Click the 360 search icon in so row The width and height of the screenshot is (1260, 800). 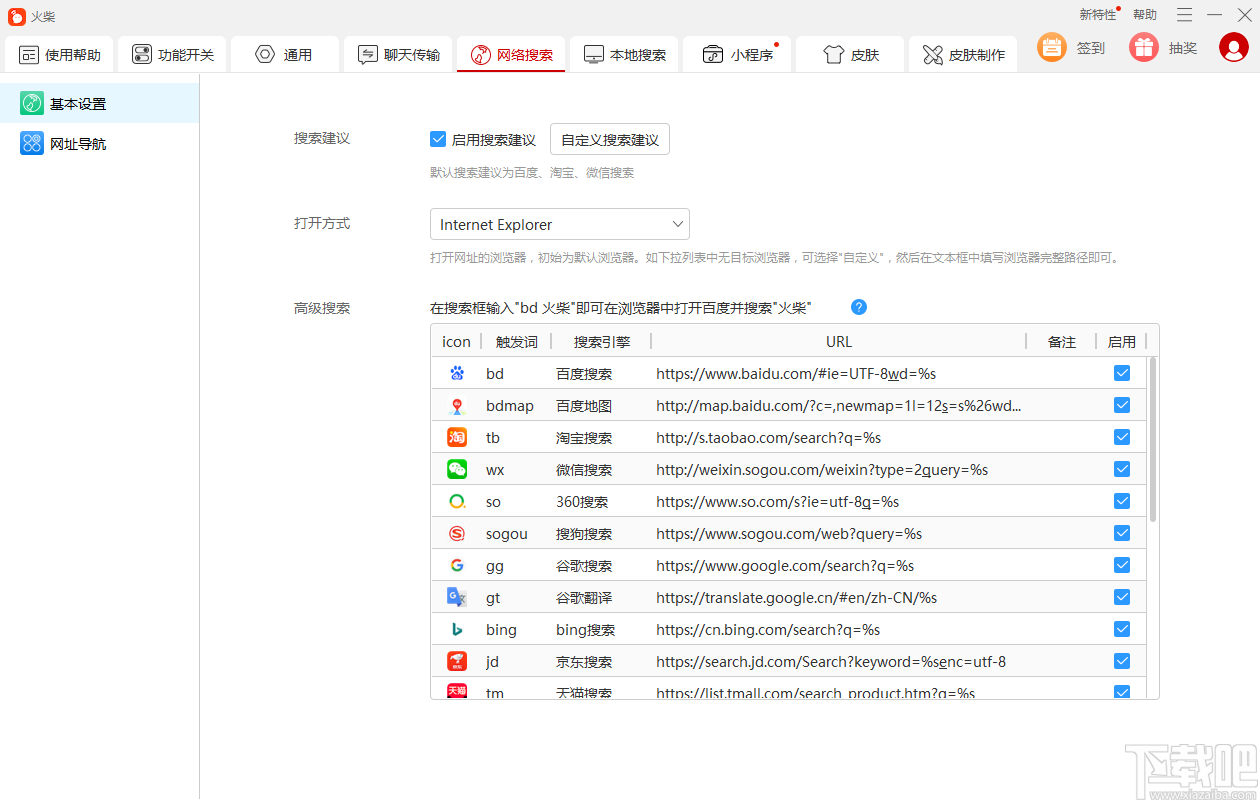point(457,501)
